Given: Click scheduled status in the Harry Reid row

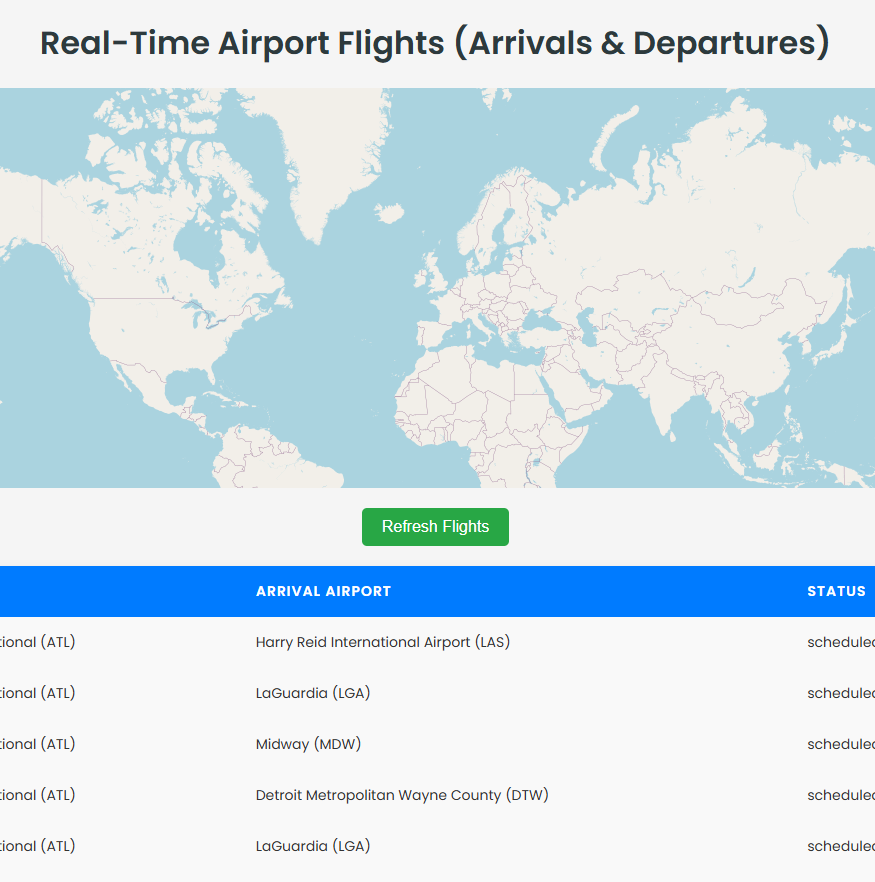Looking at the screenshot, I should coord(840,642).
